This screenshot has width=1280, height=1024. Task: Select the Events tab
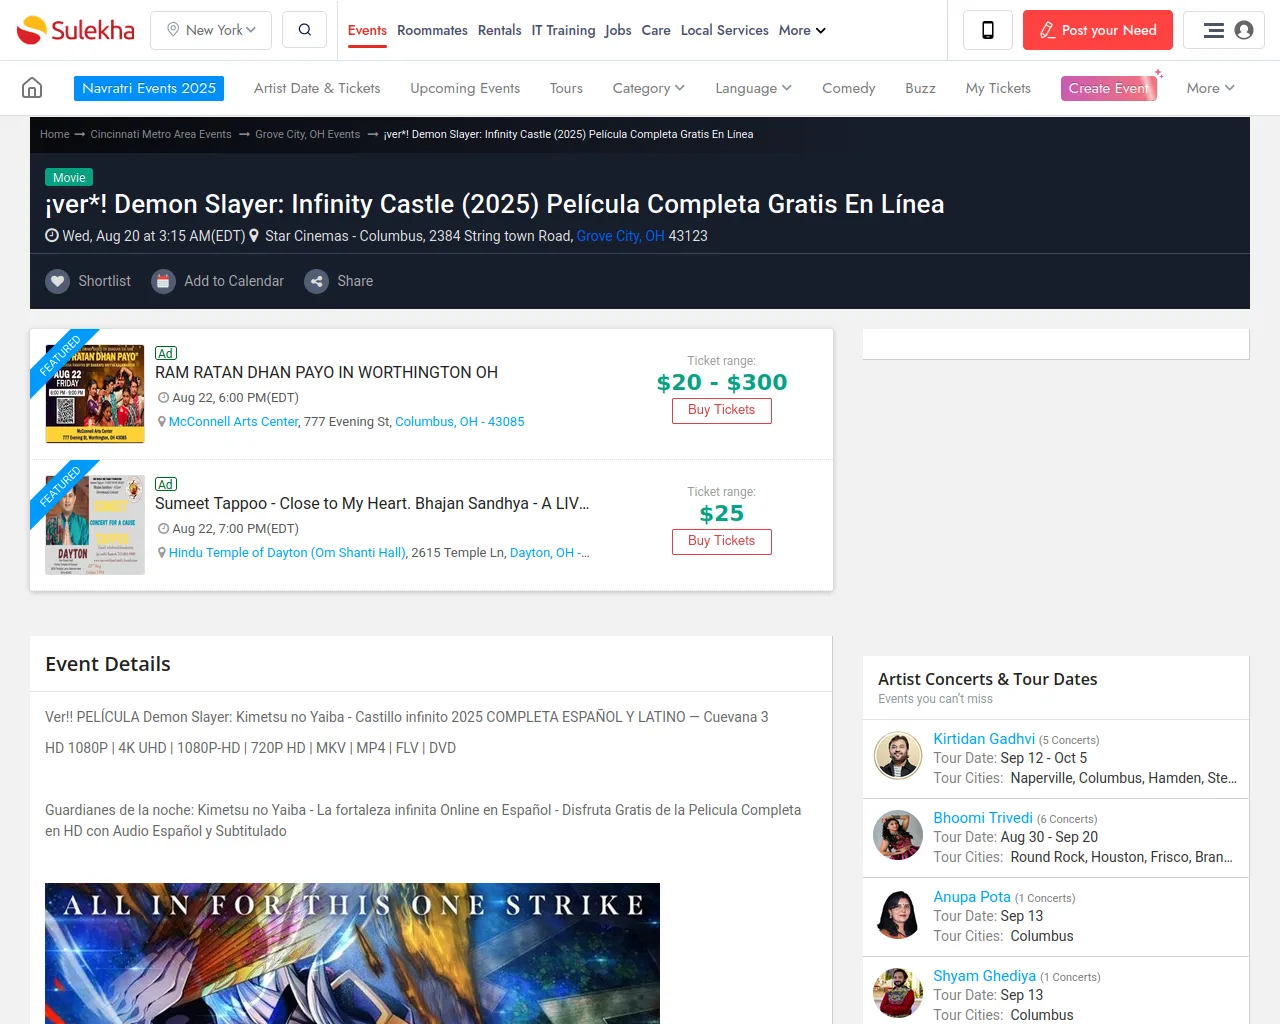pyautogui.click(x=367, y=30)
